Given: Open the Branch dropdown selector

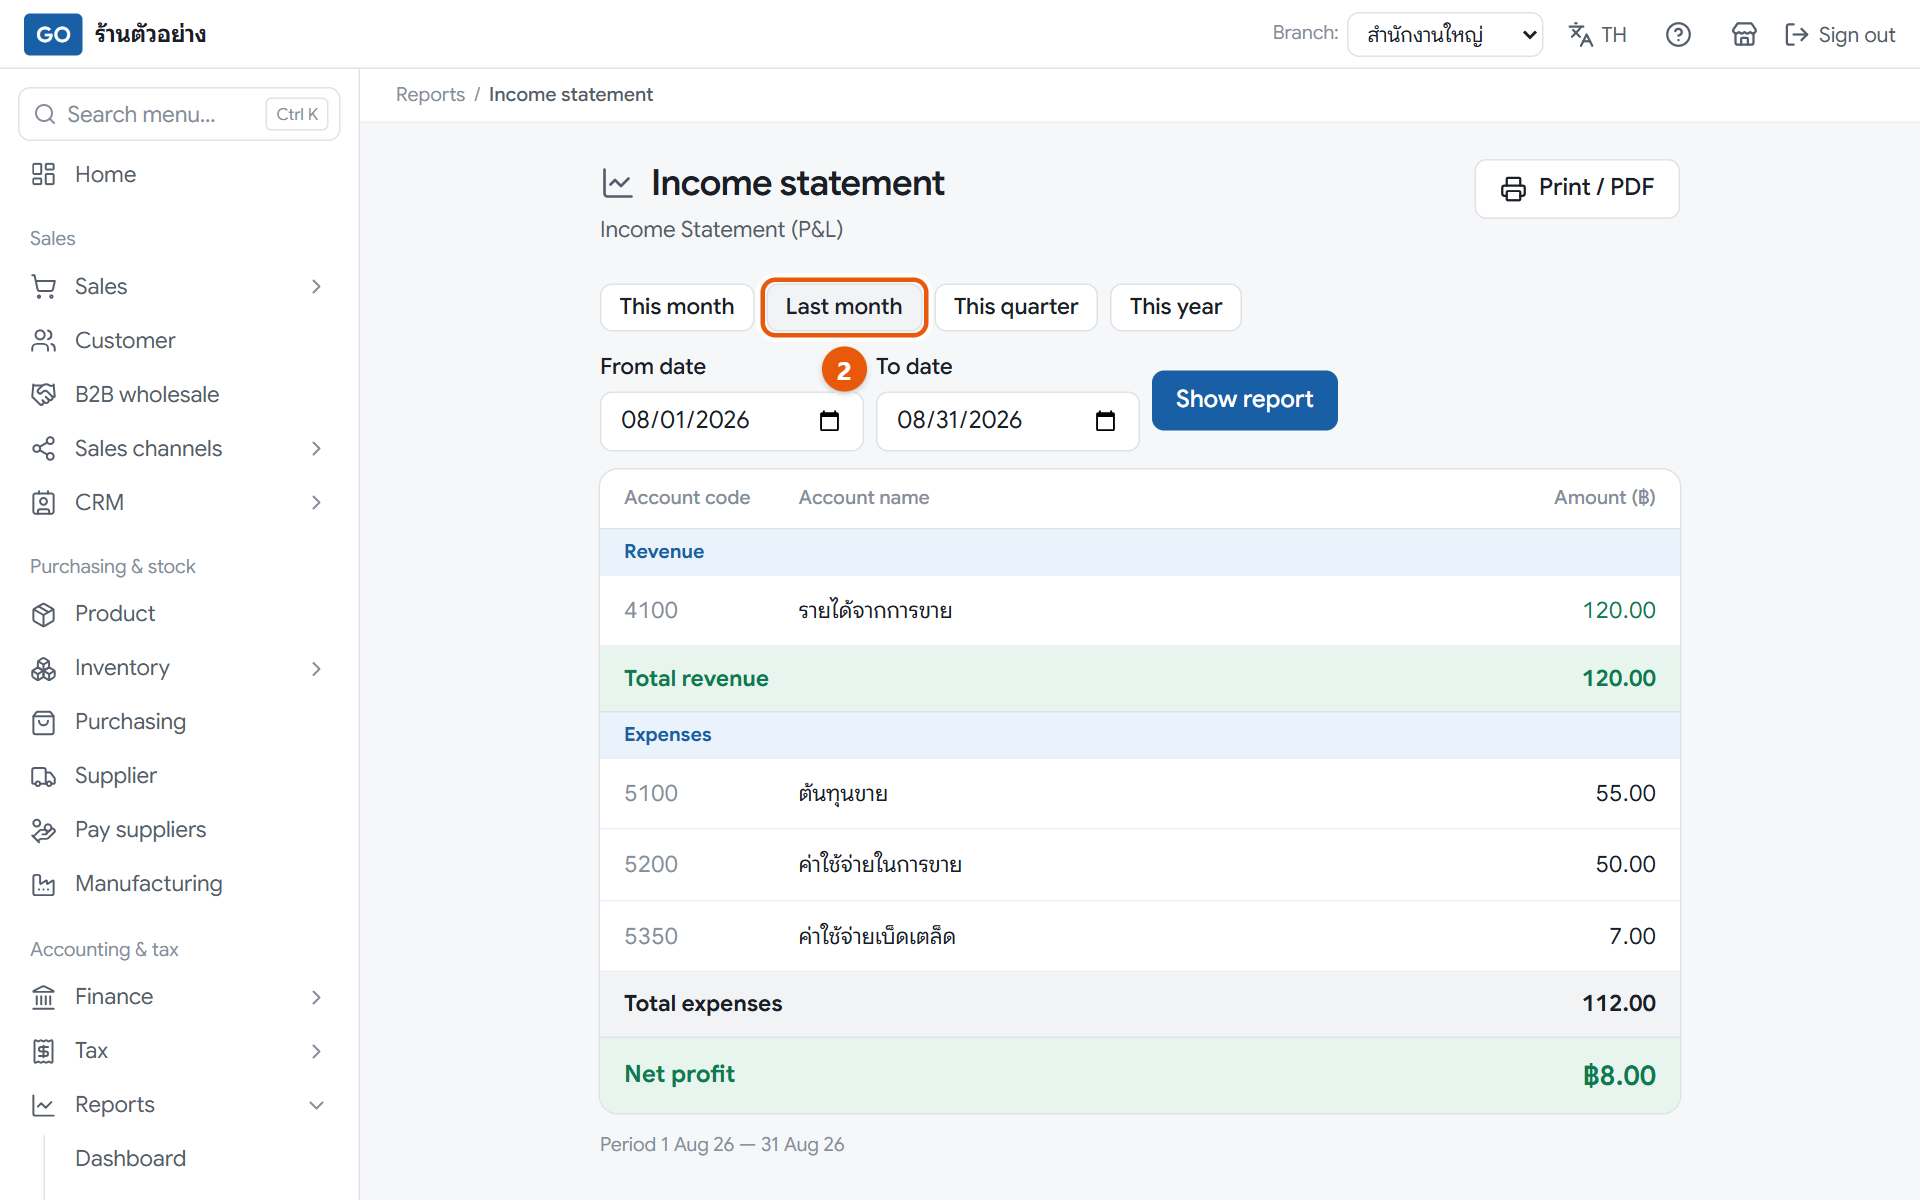Looking at the screenshot, I should pyautogui.click(x=1445, y=35).
